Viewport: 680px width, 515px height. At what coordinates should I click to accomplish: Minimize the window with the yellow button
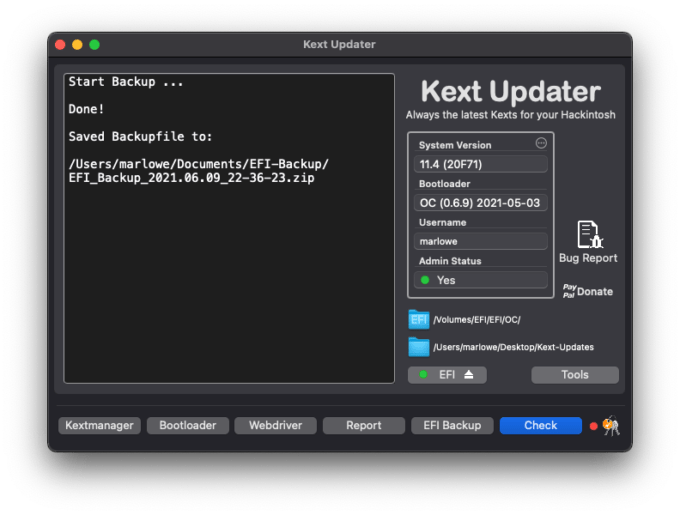[77, 45]
